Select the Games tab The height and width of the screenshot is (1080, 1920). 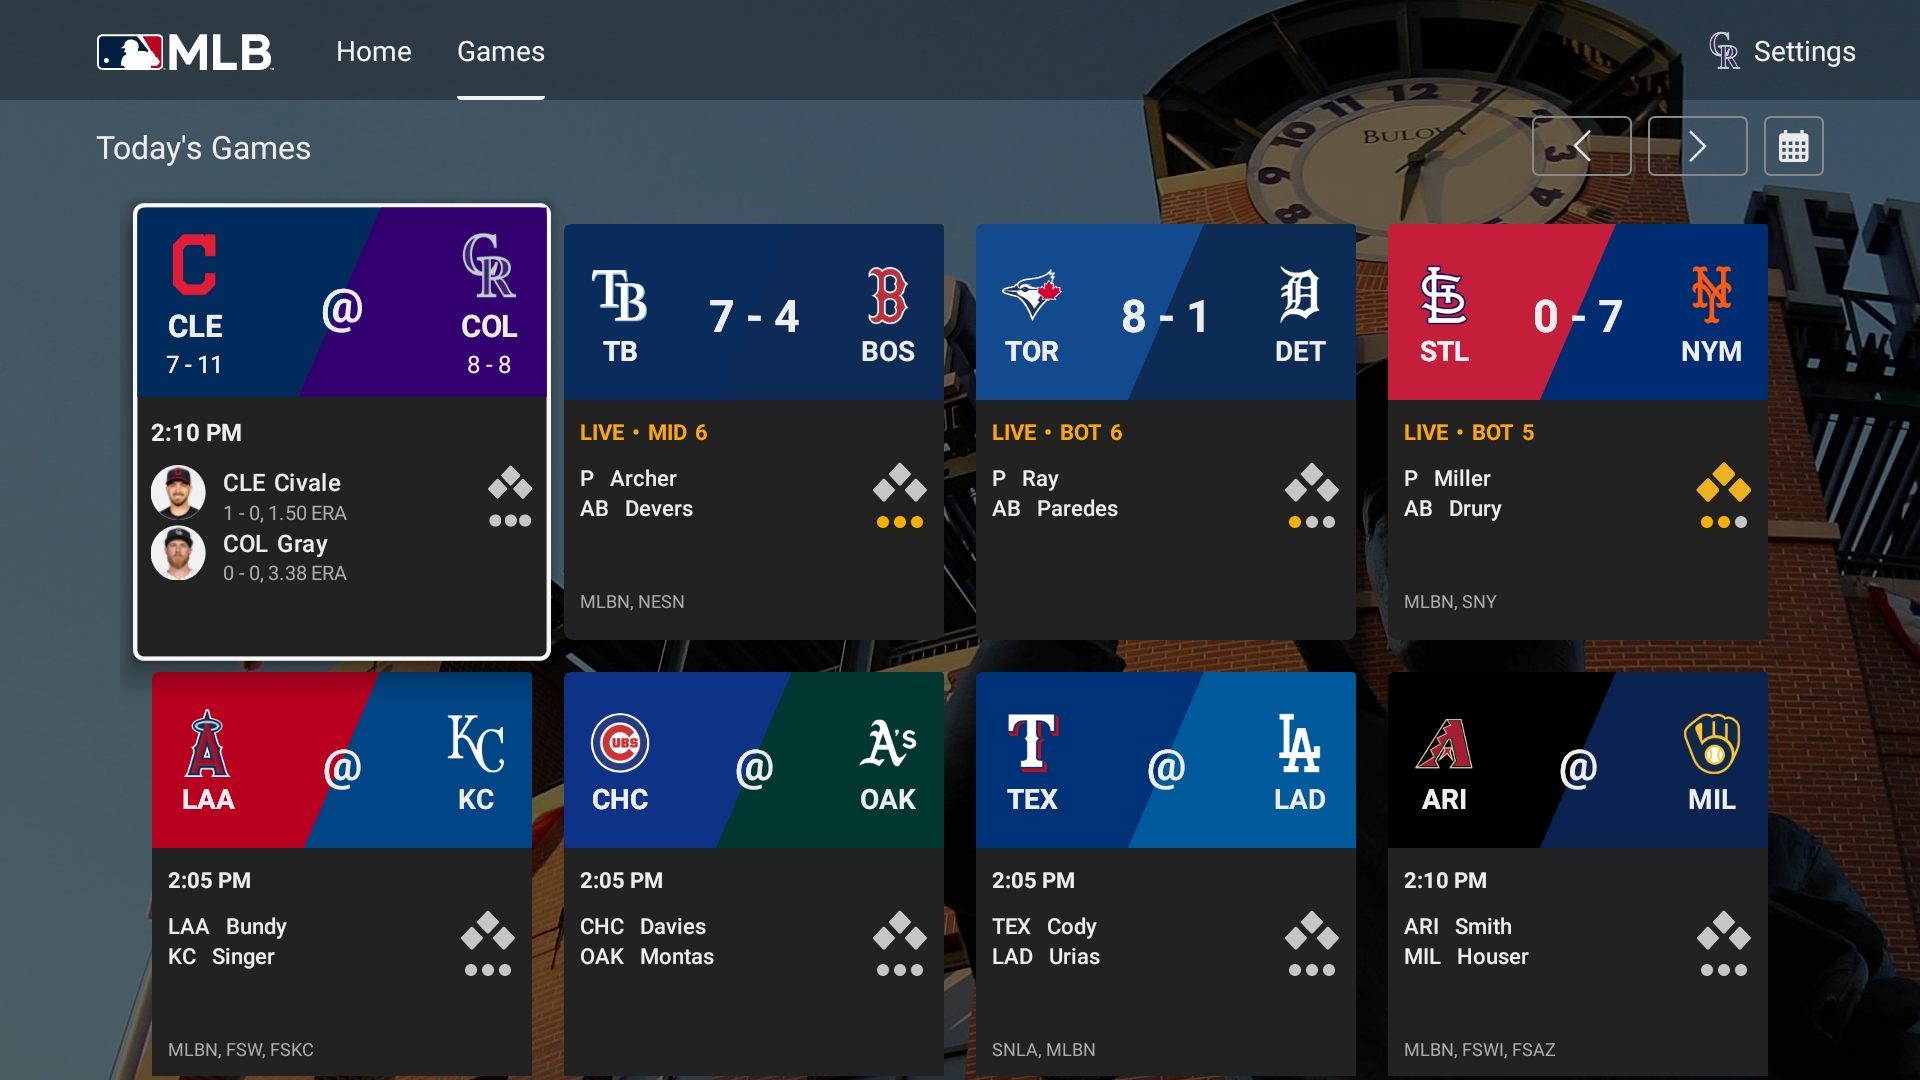pos(500,51)
